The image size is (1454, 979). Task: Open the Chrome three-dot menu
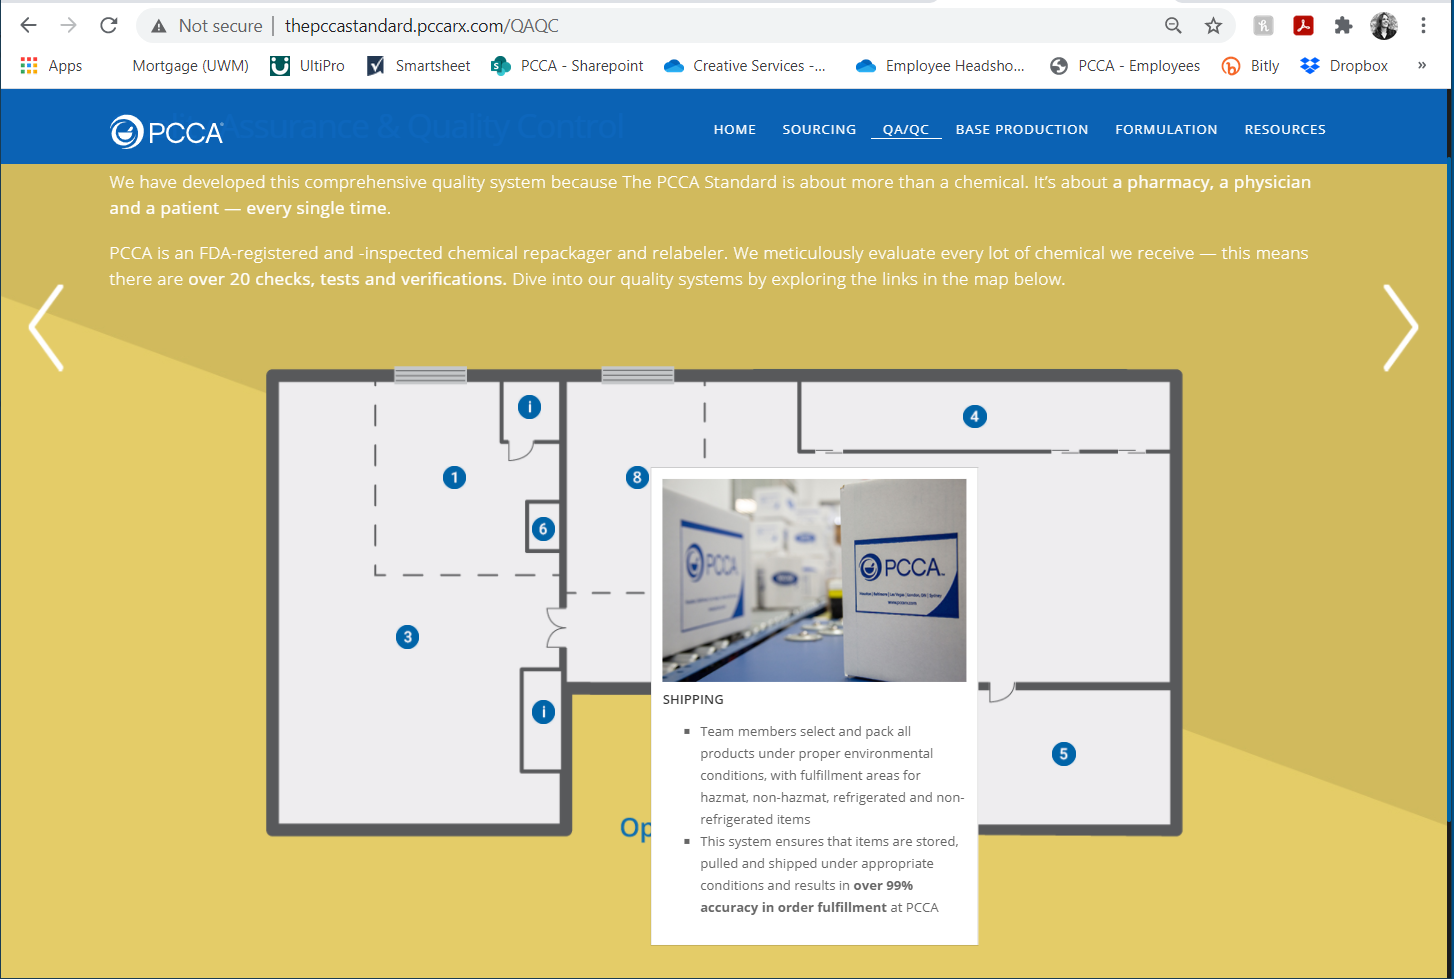[1423, 26]
